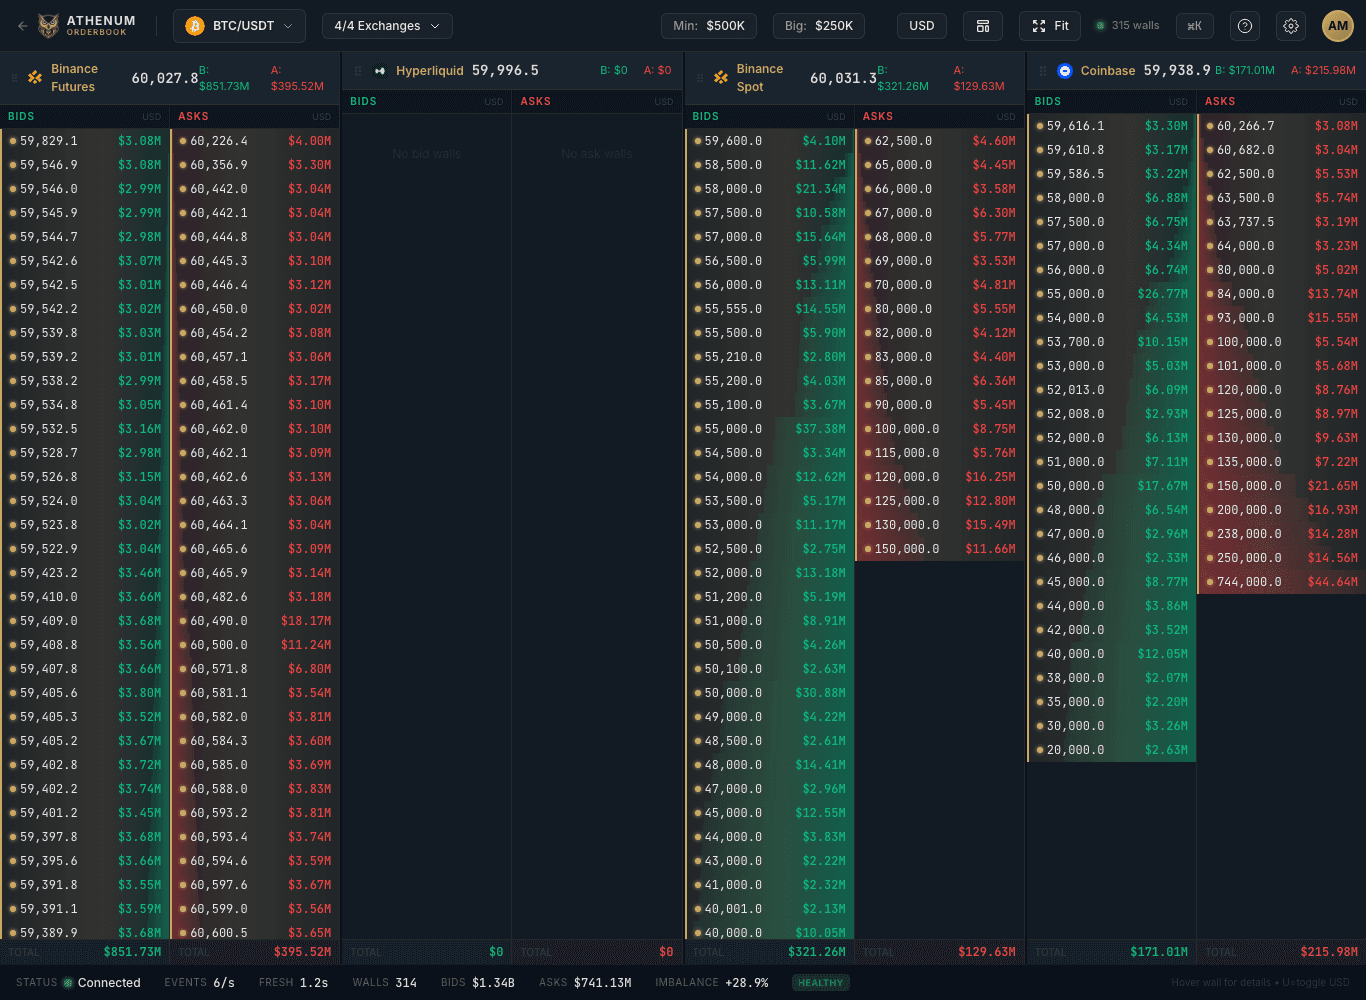
Task: Click the status bar ASKS $741.13M value
Action: click(x=603, y=983)
